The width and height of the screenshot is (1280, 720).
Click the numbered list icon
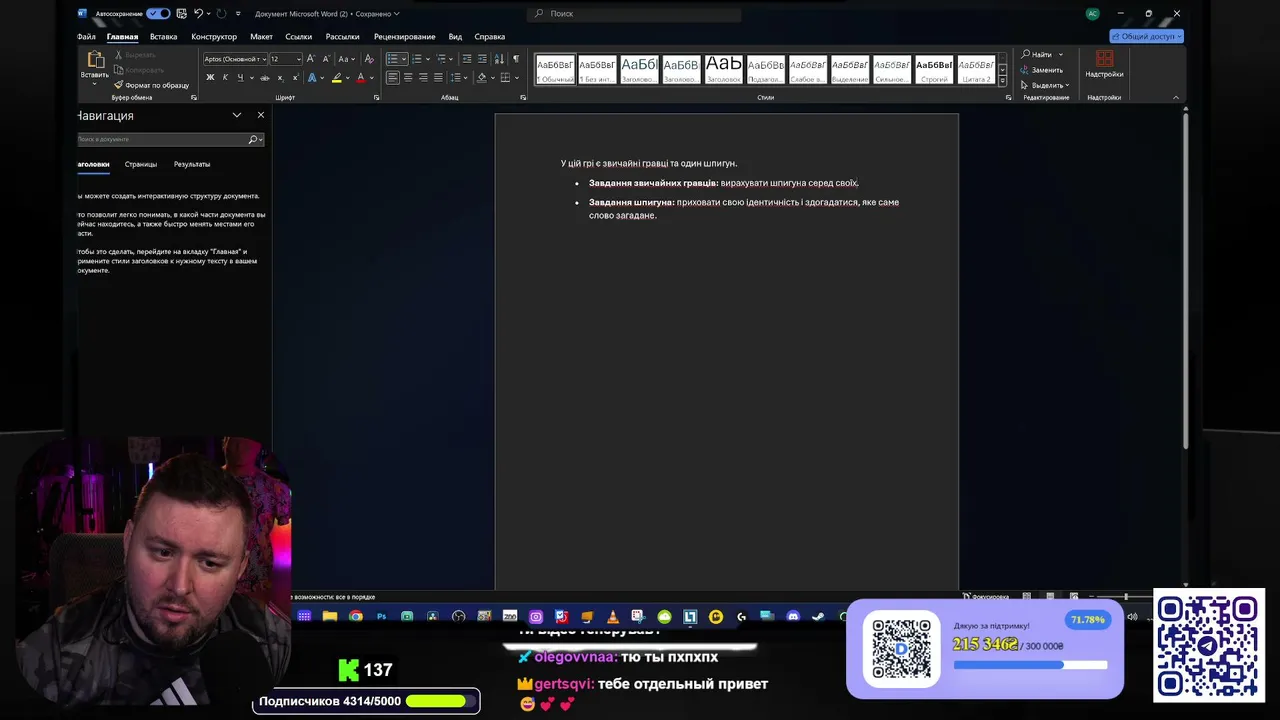tap(417, 59)
